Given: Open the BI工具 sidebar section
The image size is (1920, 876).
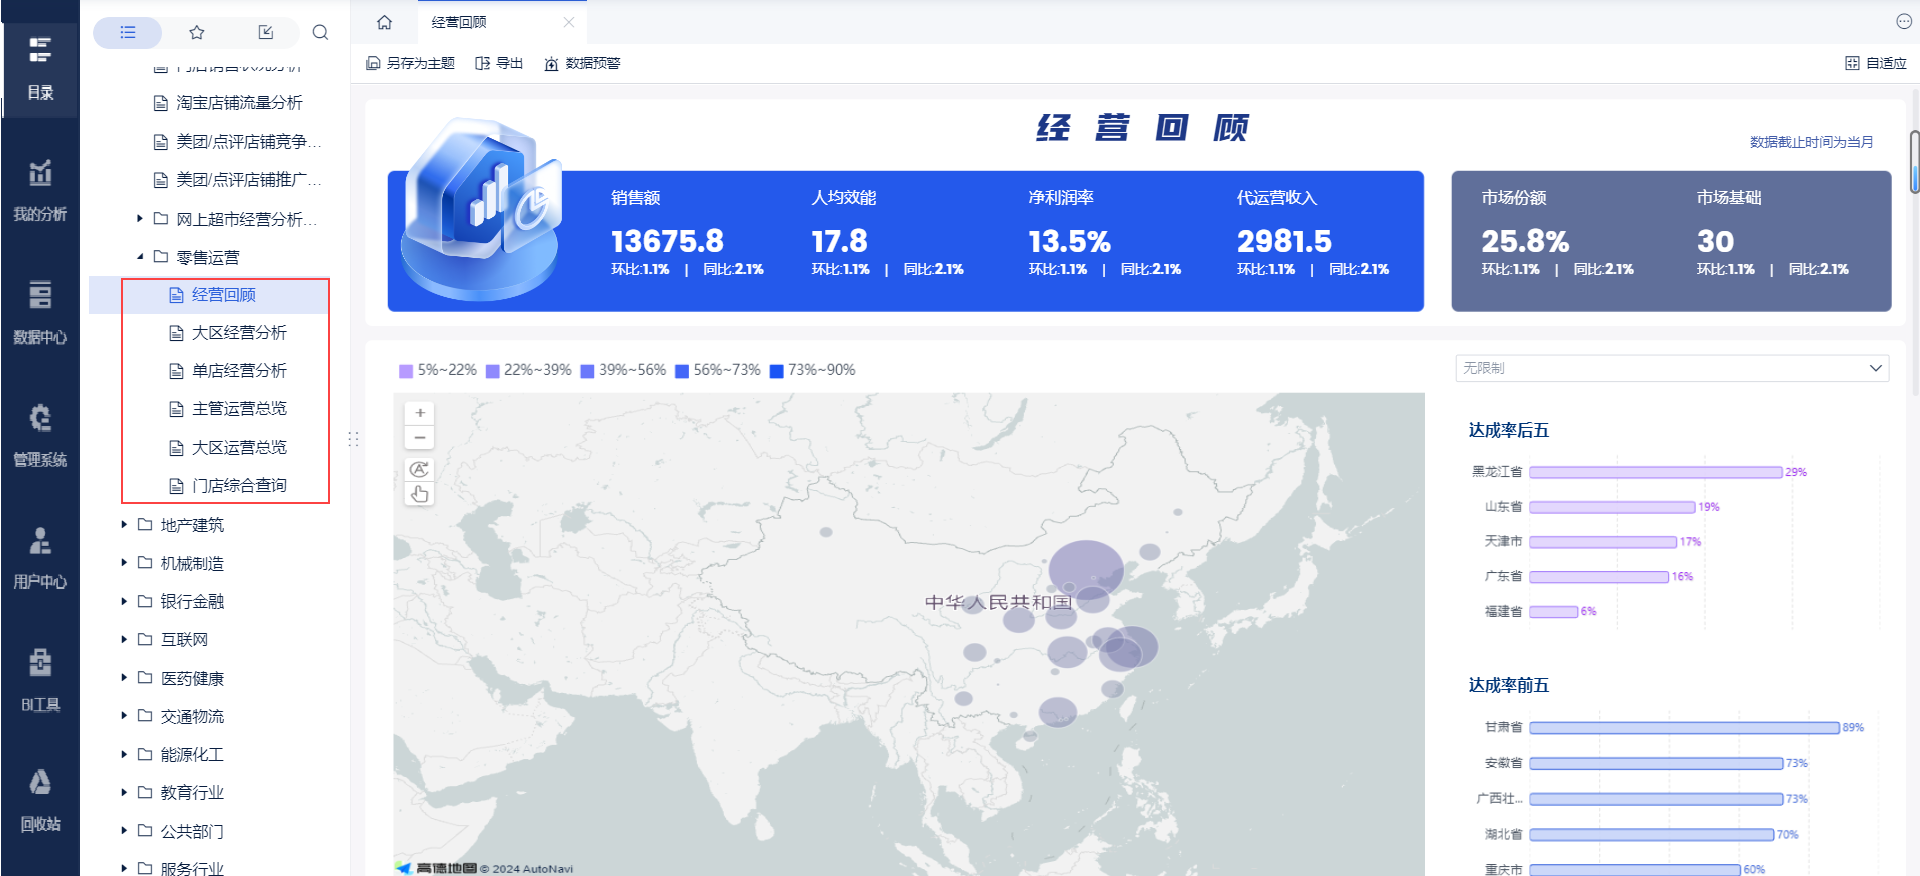Looking at the screenshot, I should (x=40, y=680).
